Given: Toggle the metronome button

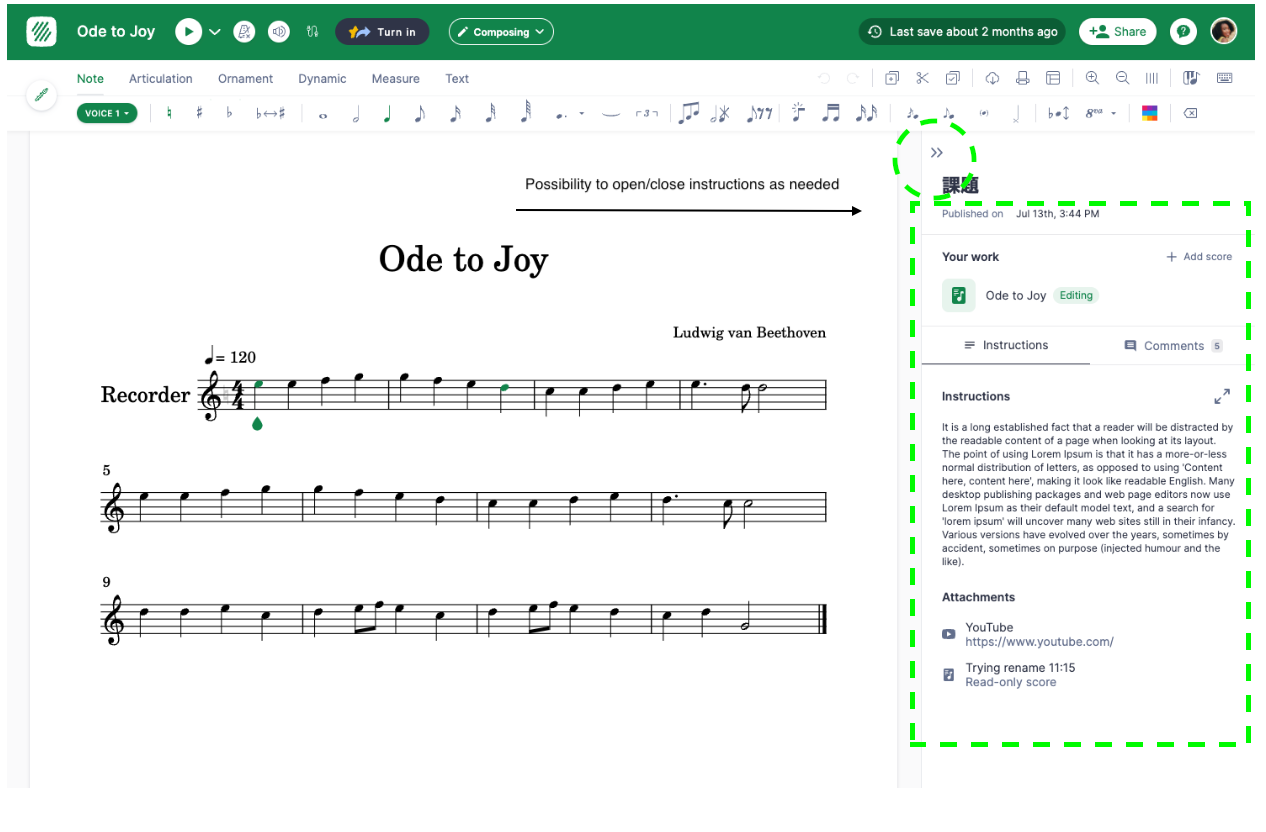Looking at the screenshot, I should (x=244, y=32).
